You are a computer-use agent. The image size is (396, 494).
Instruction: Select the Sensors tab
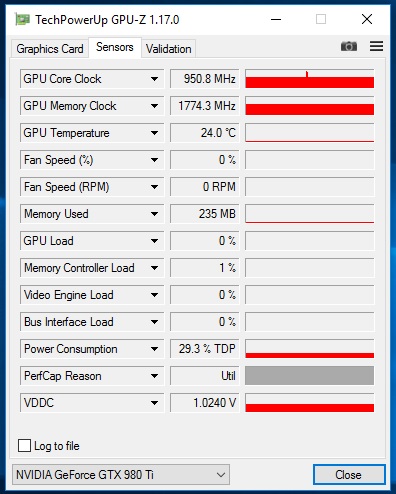coord(115,47)
